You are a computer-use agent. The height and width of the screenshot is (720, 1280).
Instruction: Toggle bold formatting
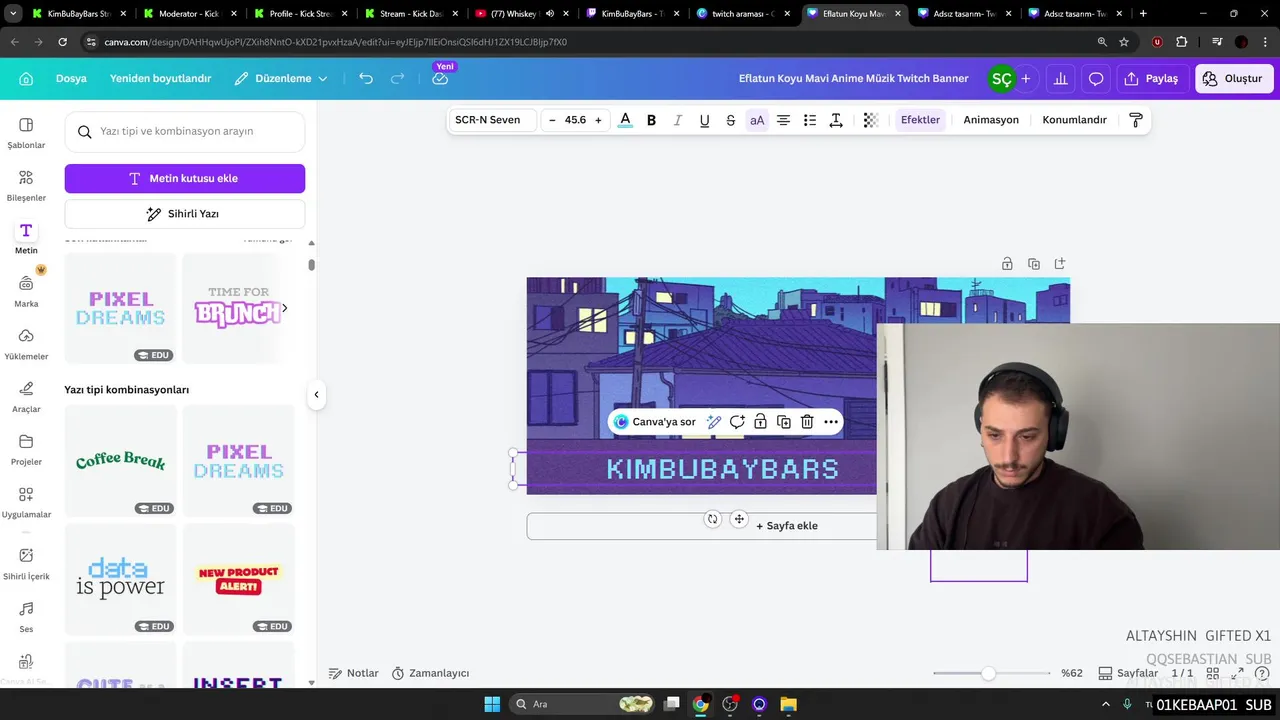coord(651,120)
